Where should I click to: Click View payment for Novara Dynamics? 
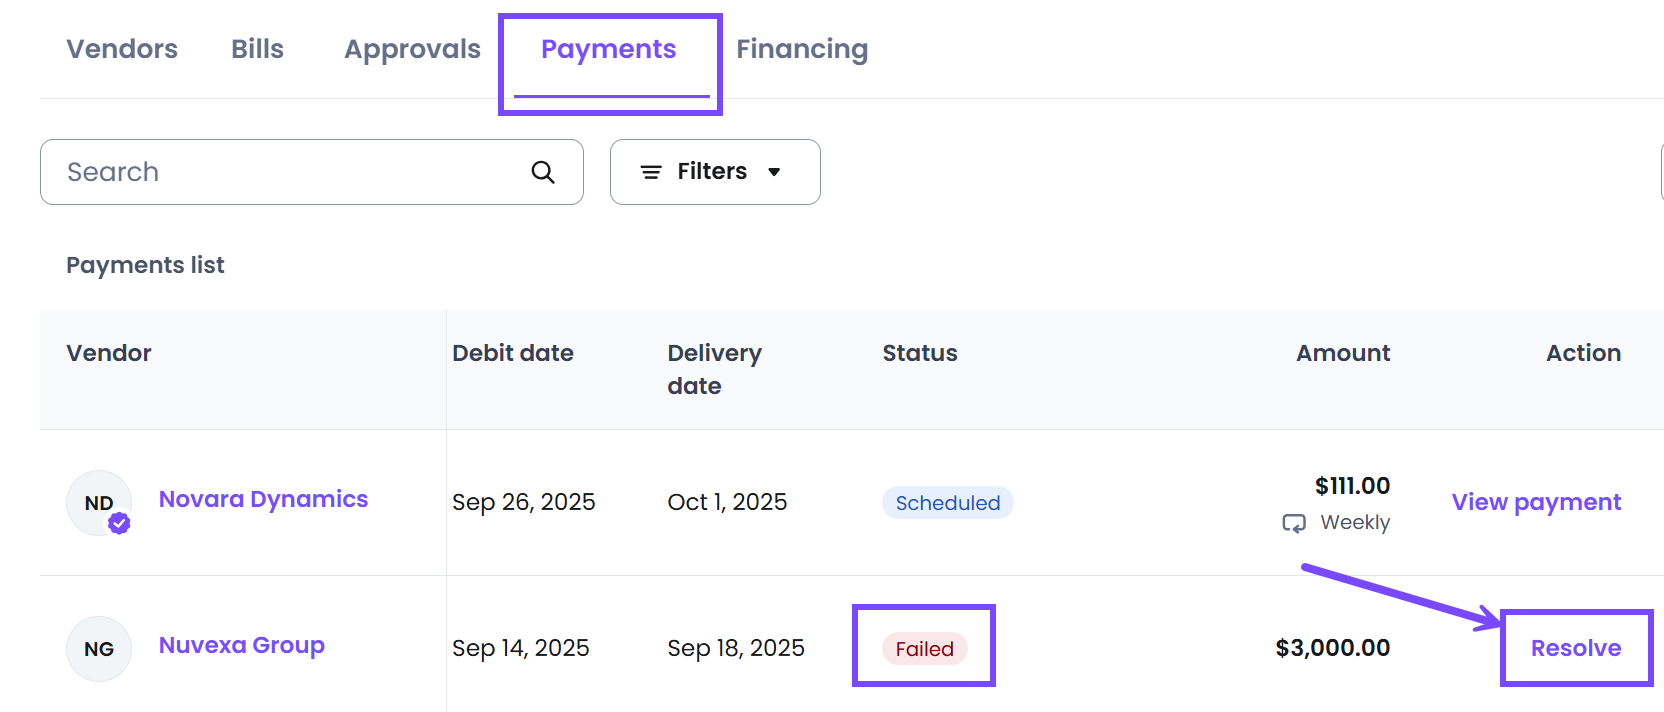(x=1536, y=502)
